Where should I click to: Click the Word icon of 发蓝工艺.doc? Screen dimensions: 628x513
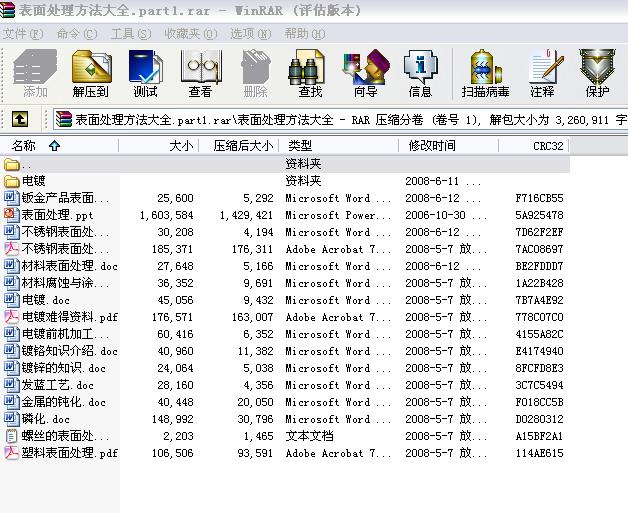12,385
